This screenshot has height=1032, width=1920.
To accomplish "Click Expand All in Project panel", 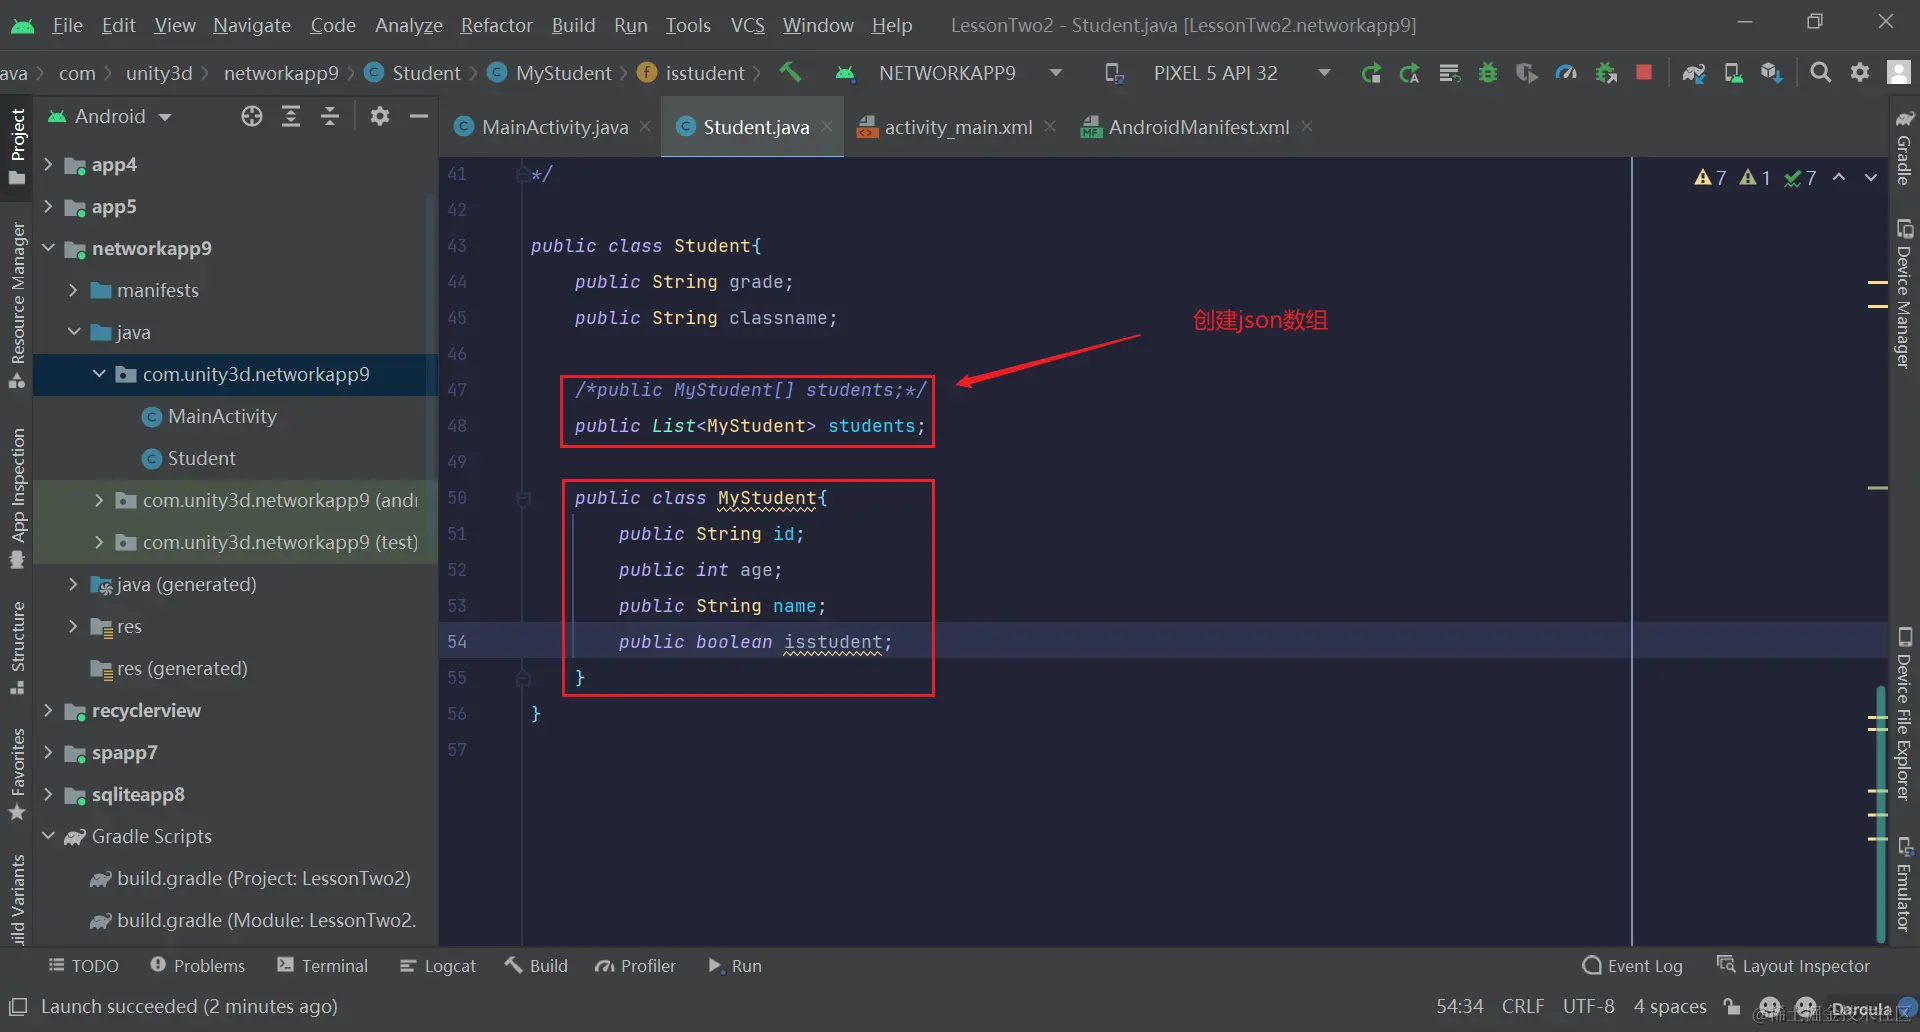I will click(291, 117).
